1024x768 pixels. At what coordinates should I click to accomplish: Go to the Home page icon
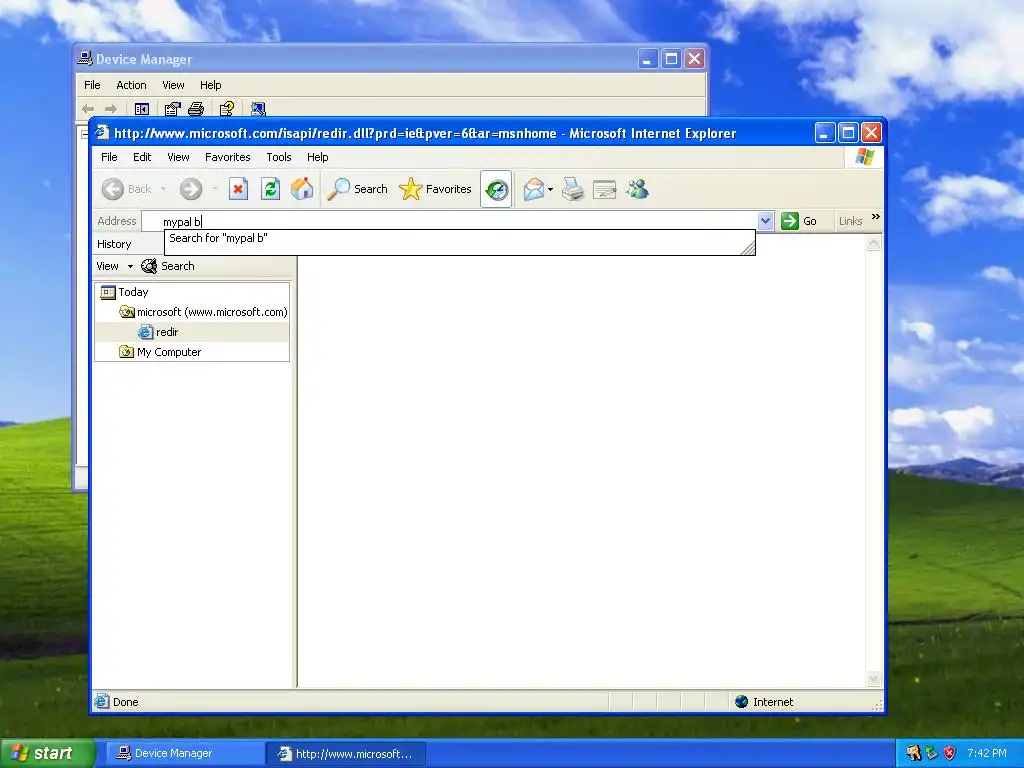point(302,189)
